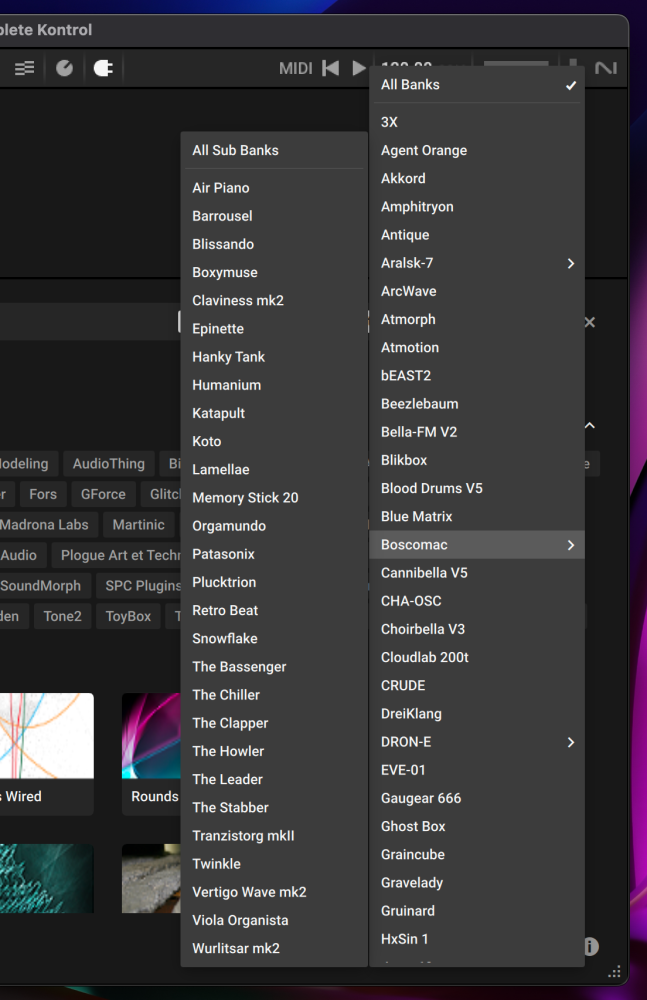Open the teal waveform product thumbnail
647x1000 pixels.
(x=47, y=878)
